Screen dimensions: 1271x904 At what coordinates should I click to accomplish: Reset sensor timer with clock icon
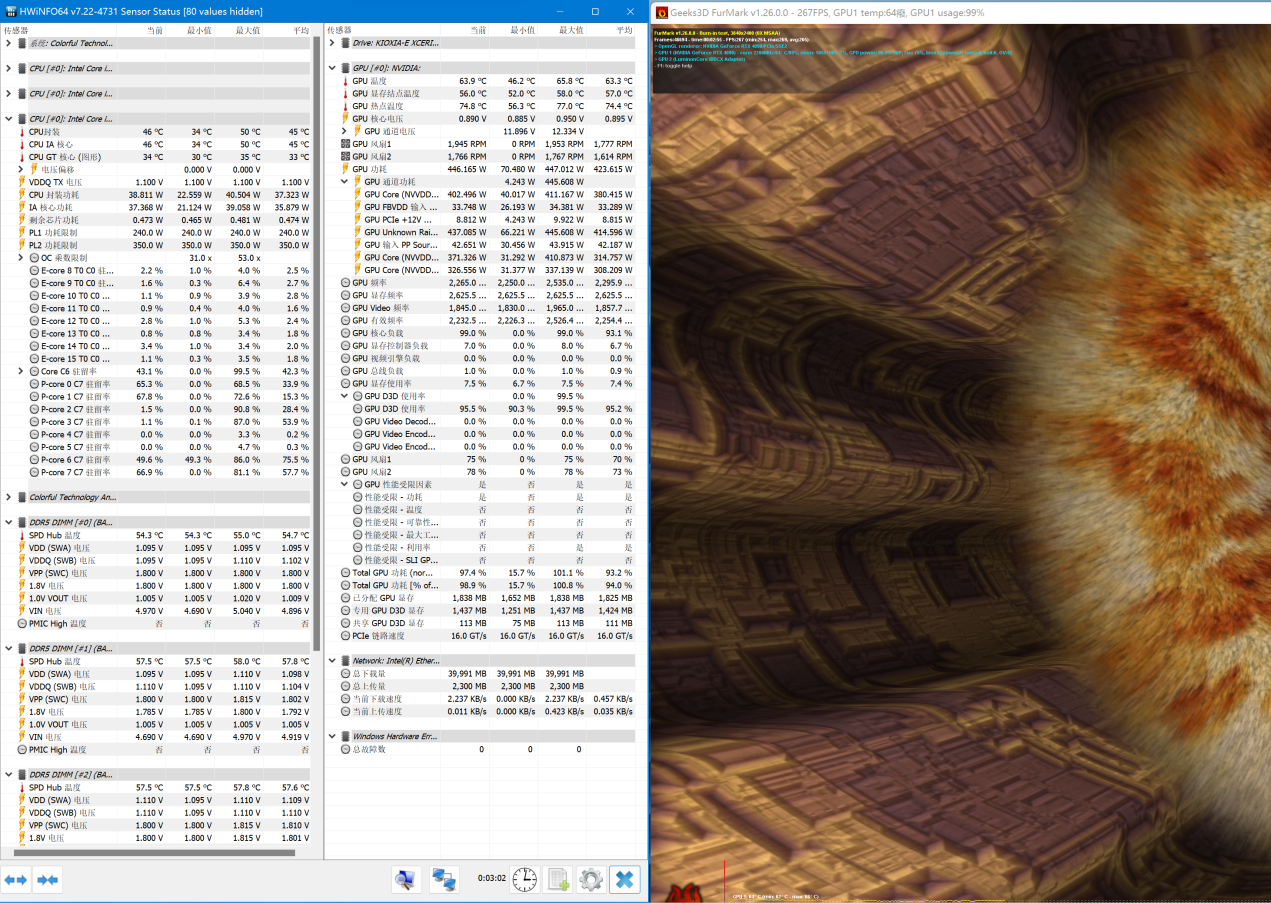(524, 880)
